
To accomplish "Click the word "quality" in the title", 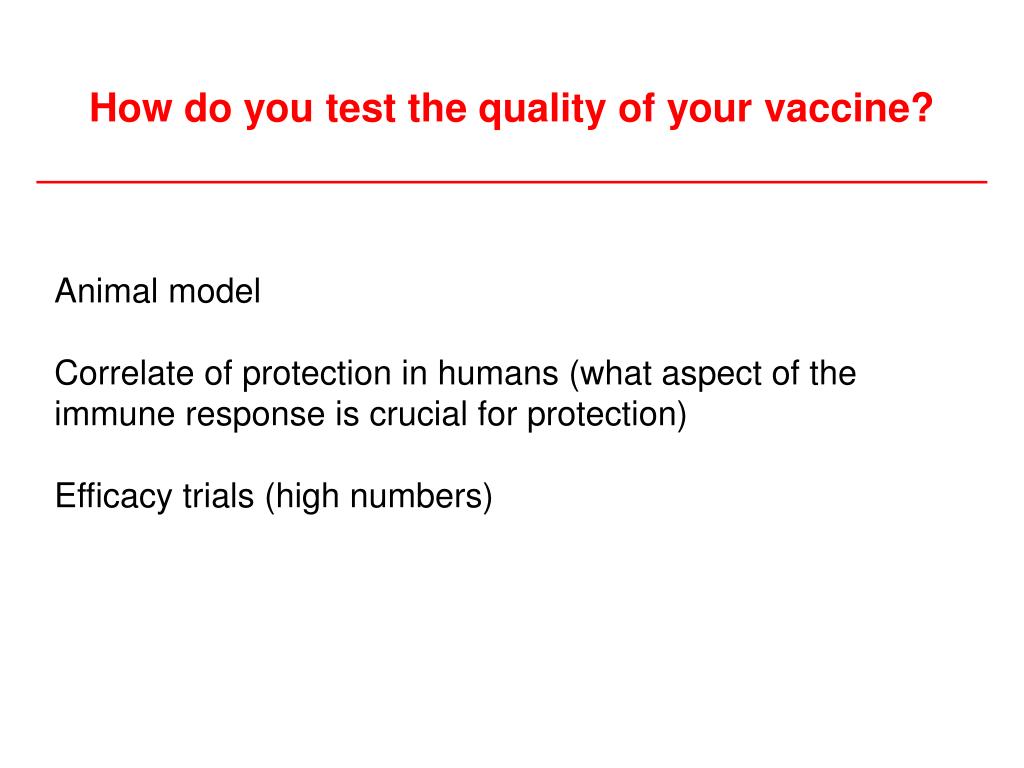I will point(541,109).
